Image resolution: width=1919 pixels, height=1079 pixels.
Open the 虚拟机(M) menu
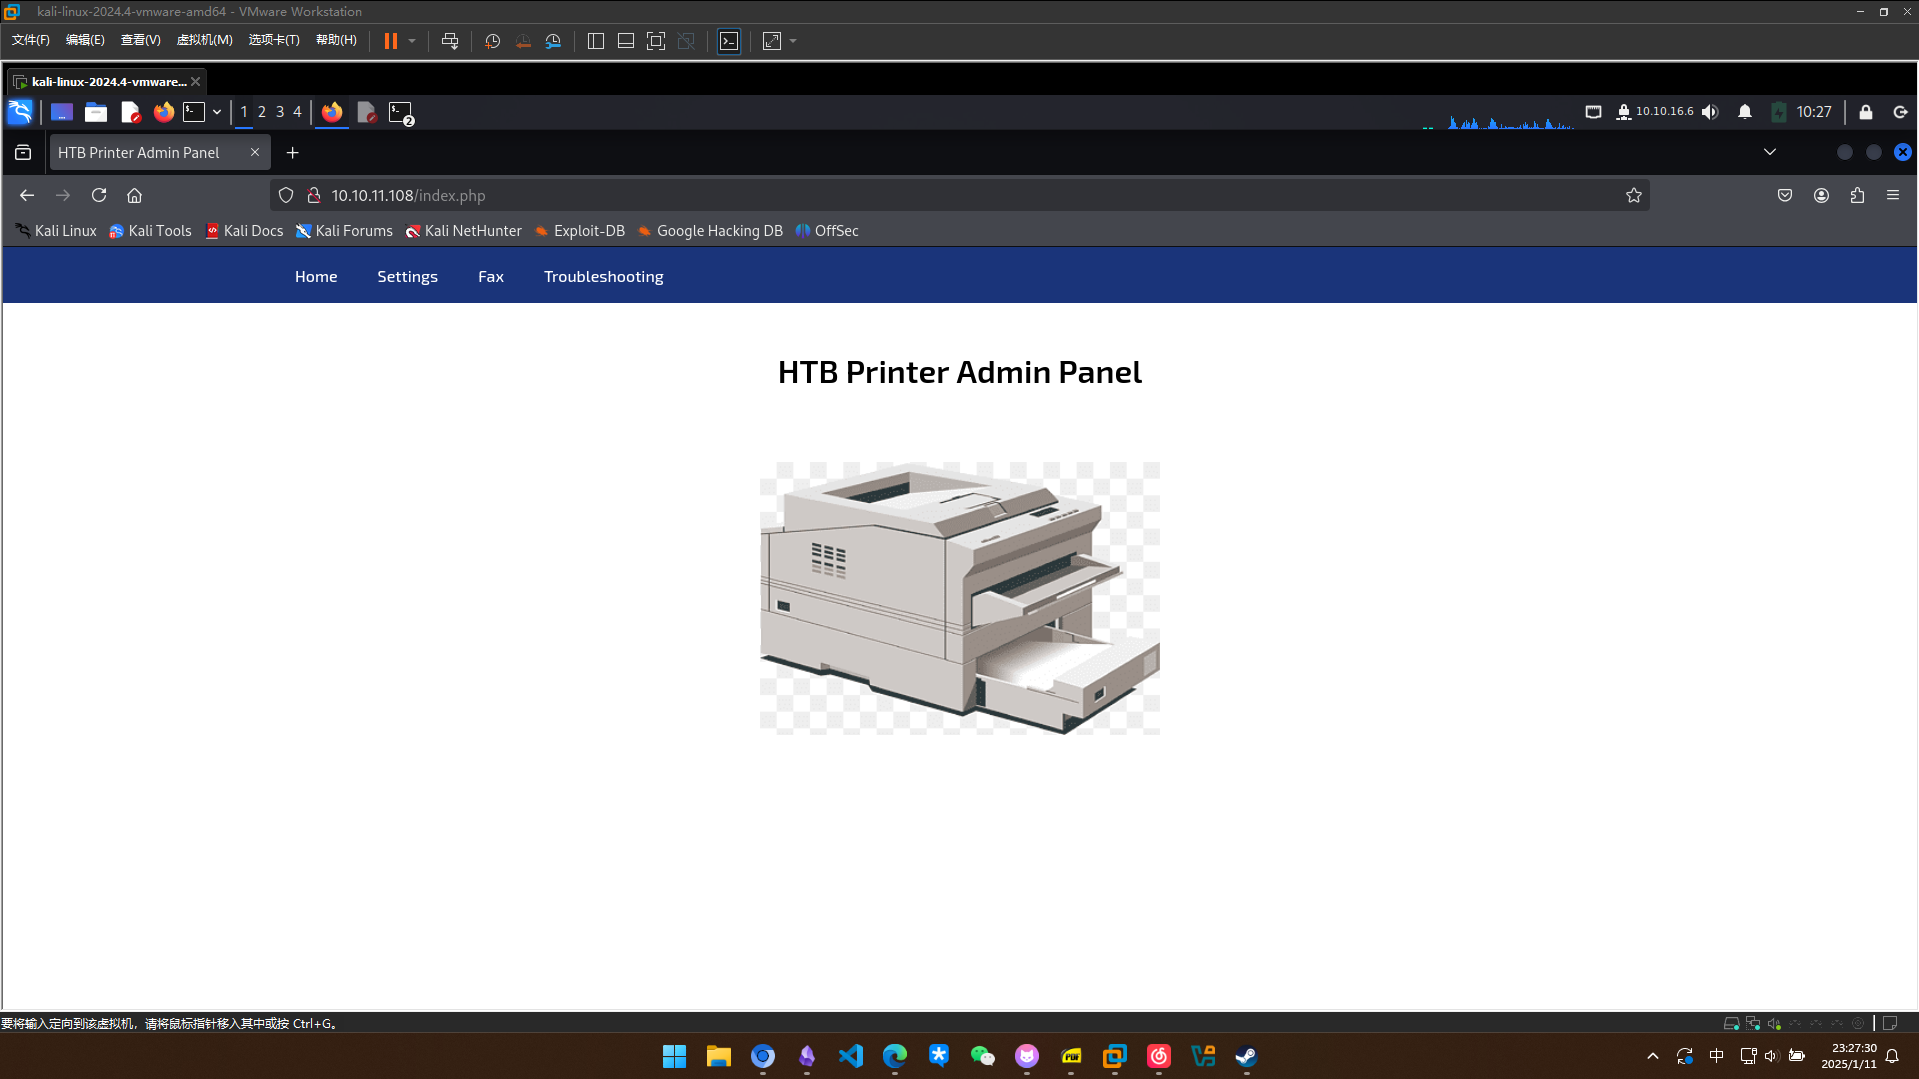click(204, 40)
